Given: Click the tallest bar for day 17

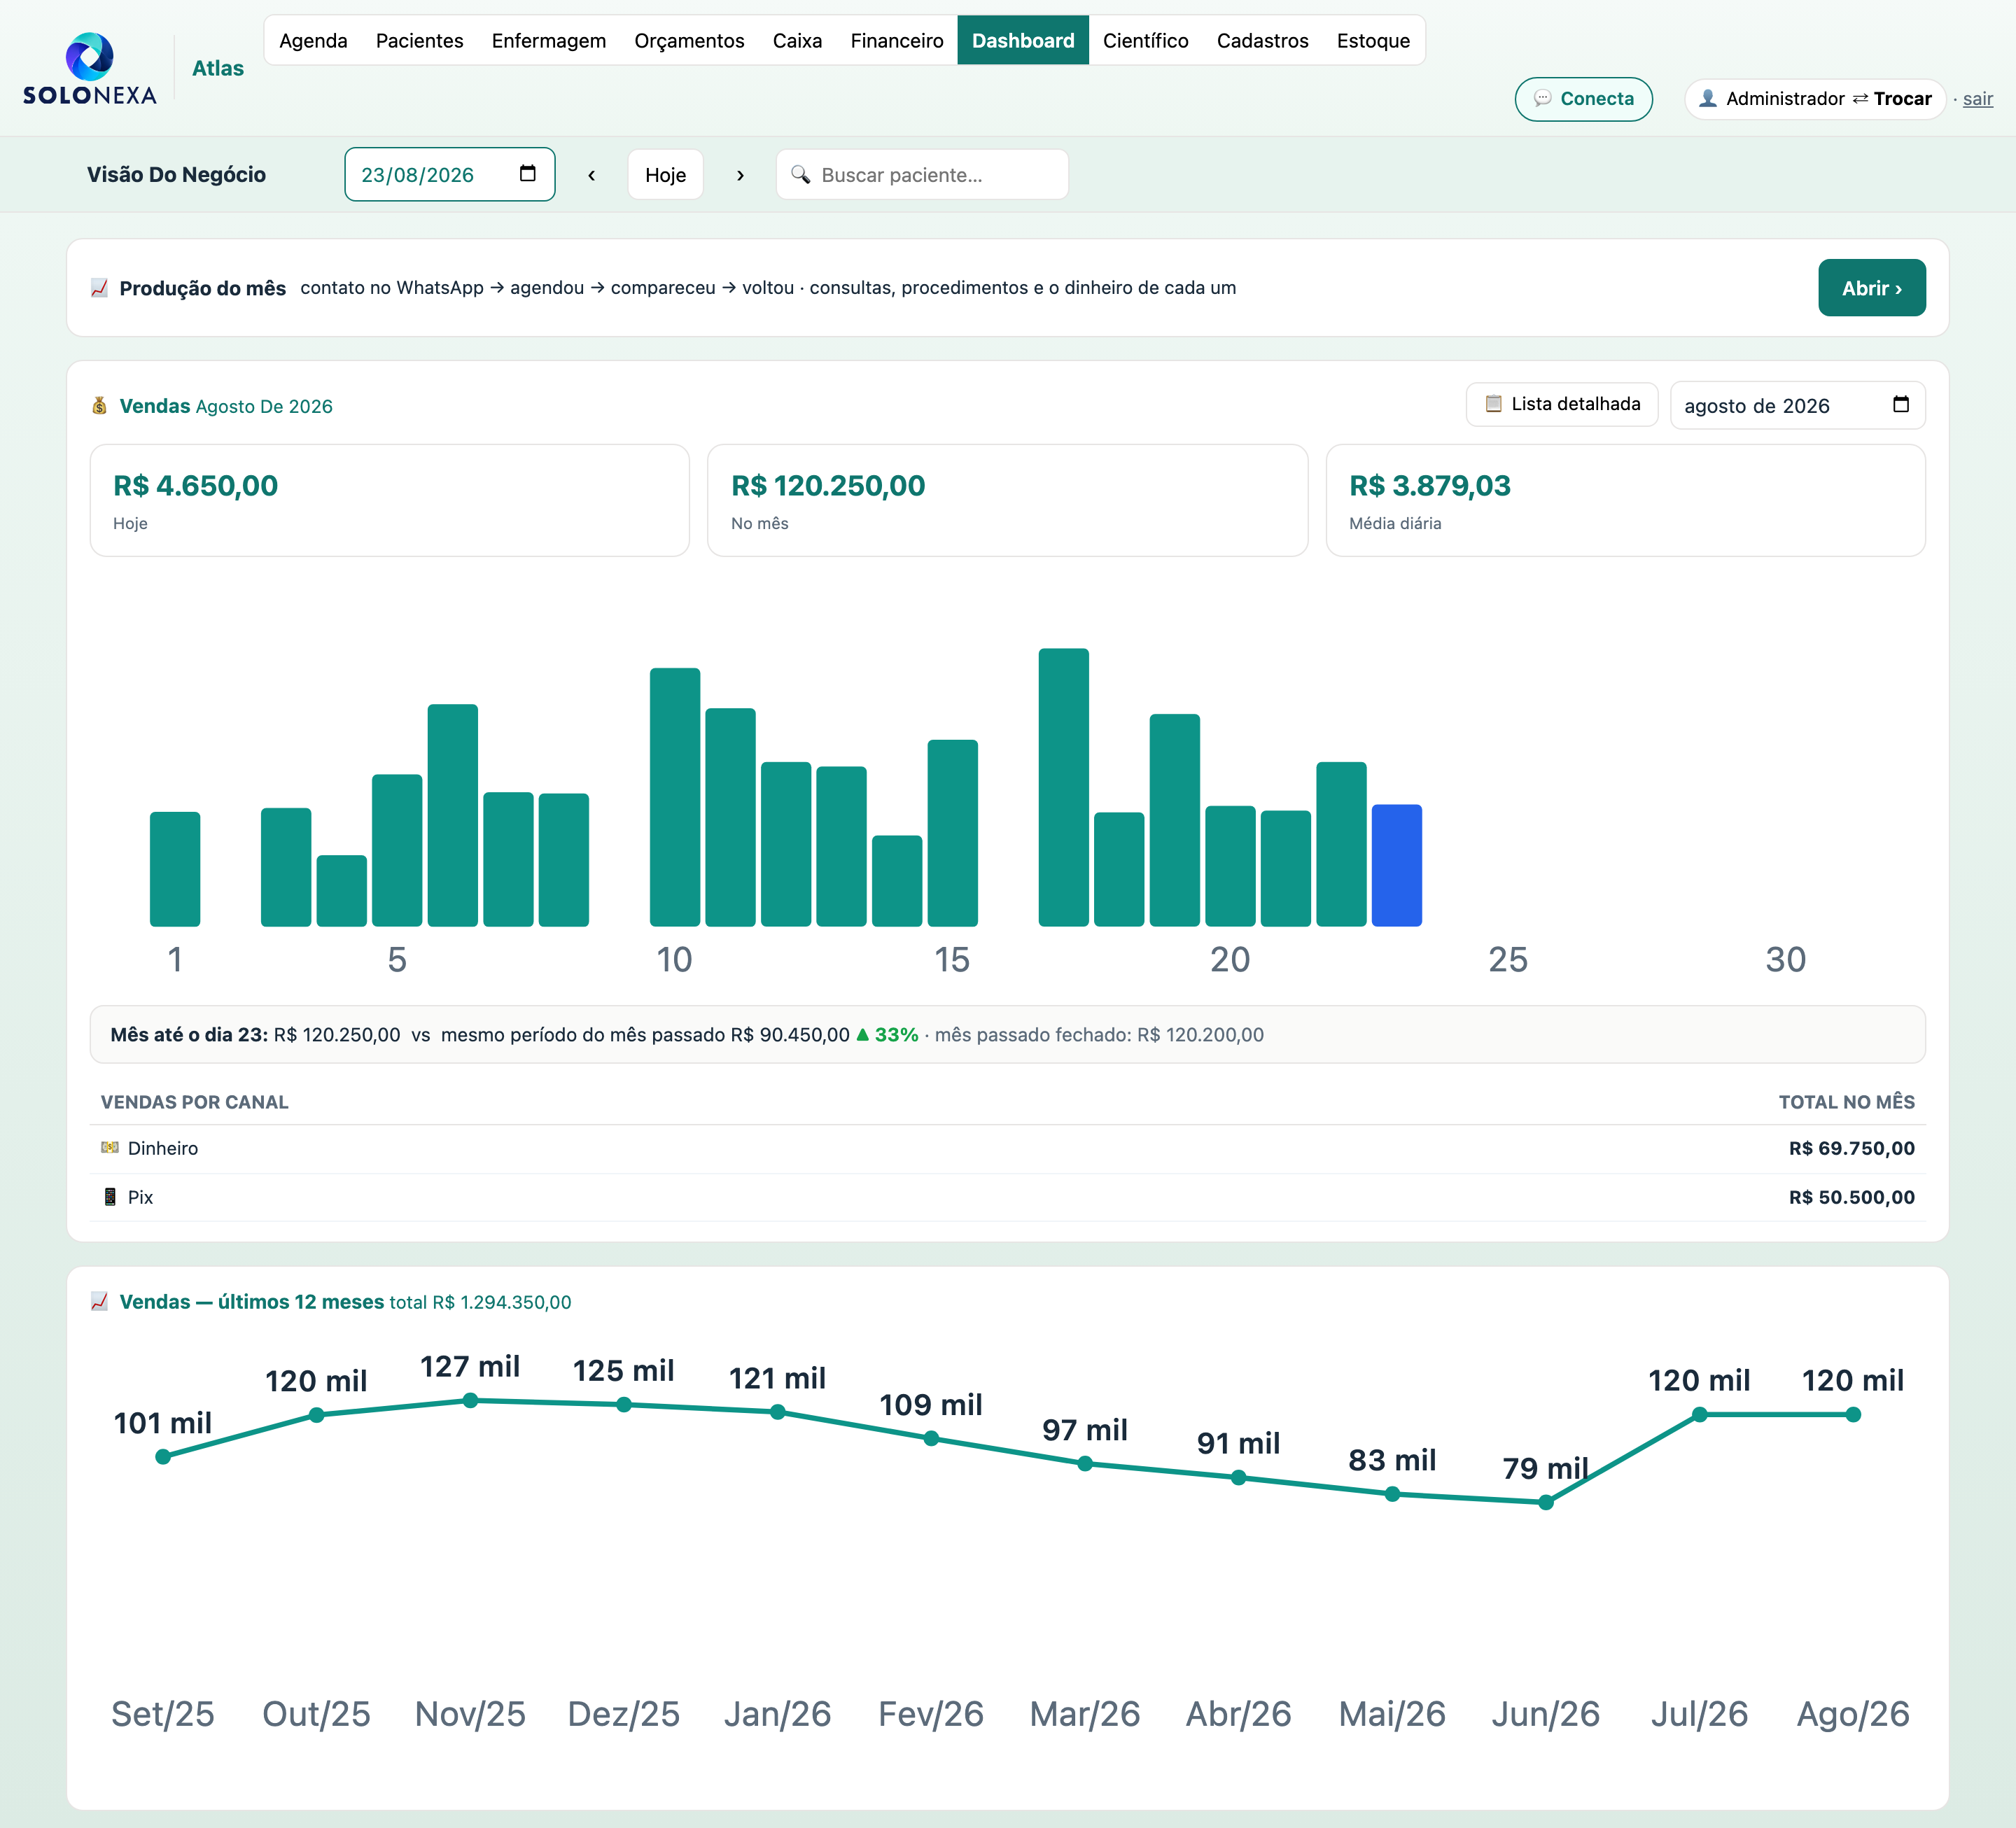Looking at the screenshot, I should coord(1063,787).
